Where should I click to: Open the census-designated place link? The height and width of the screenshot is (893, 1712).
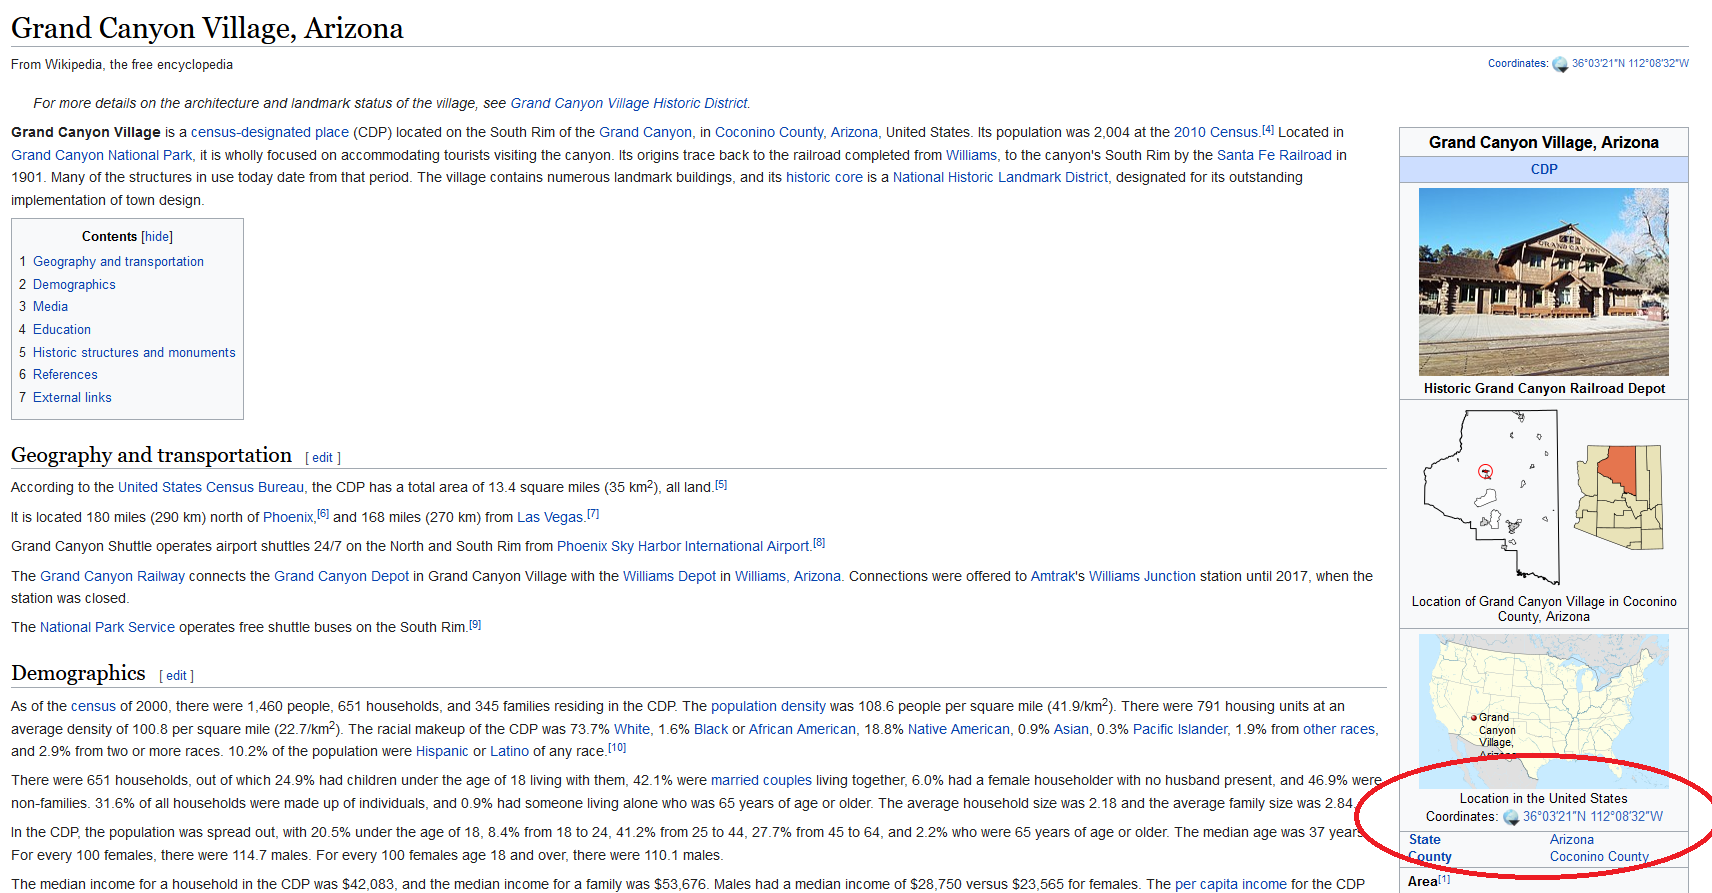270,132
